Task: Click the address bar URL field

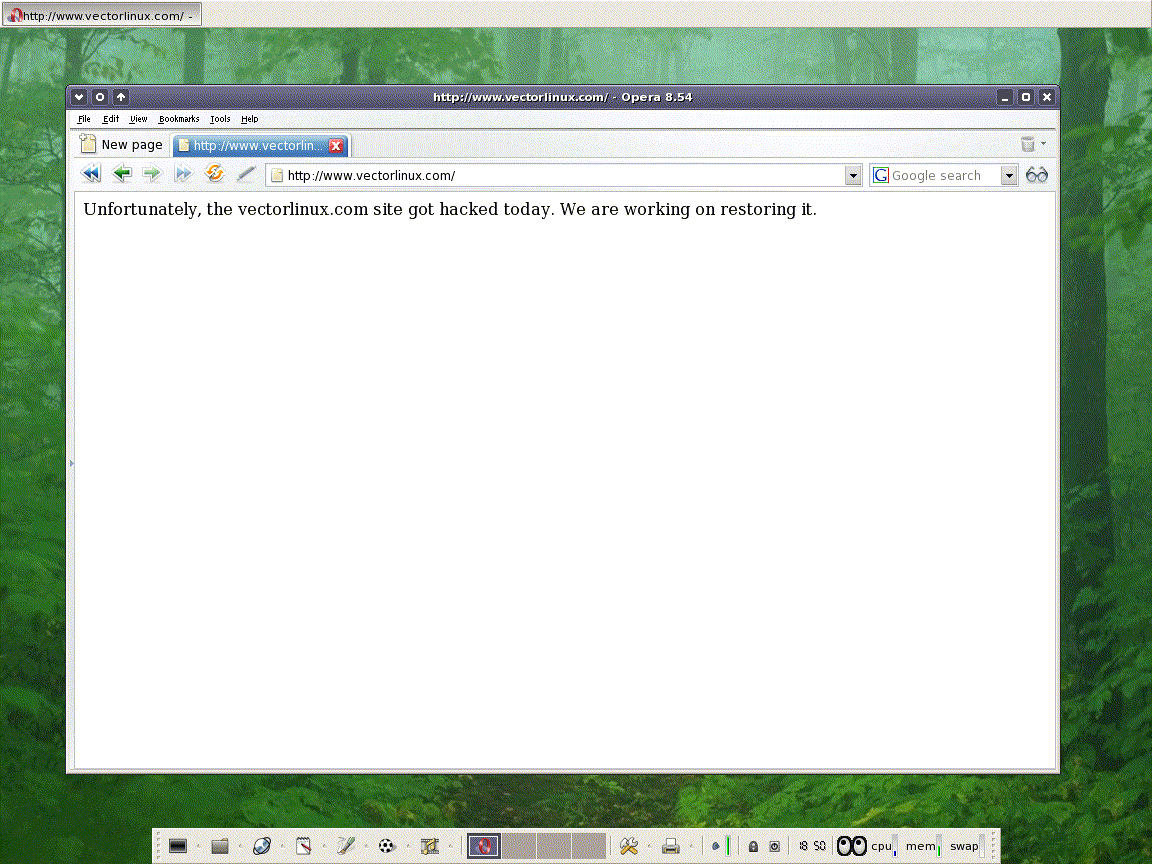Action: point(563,176)
